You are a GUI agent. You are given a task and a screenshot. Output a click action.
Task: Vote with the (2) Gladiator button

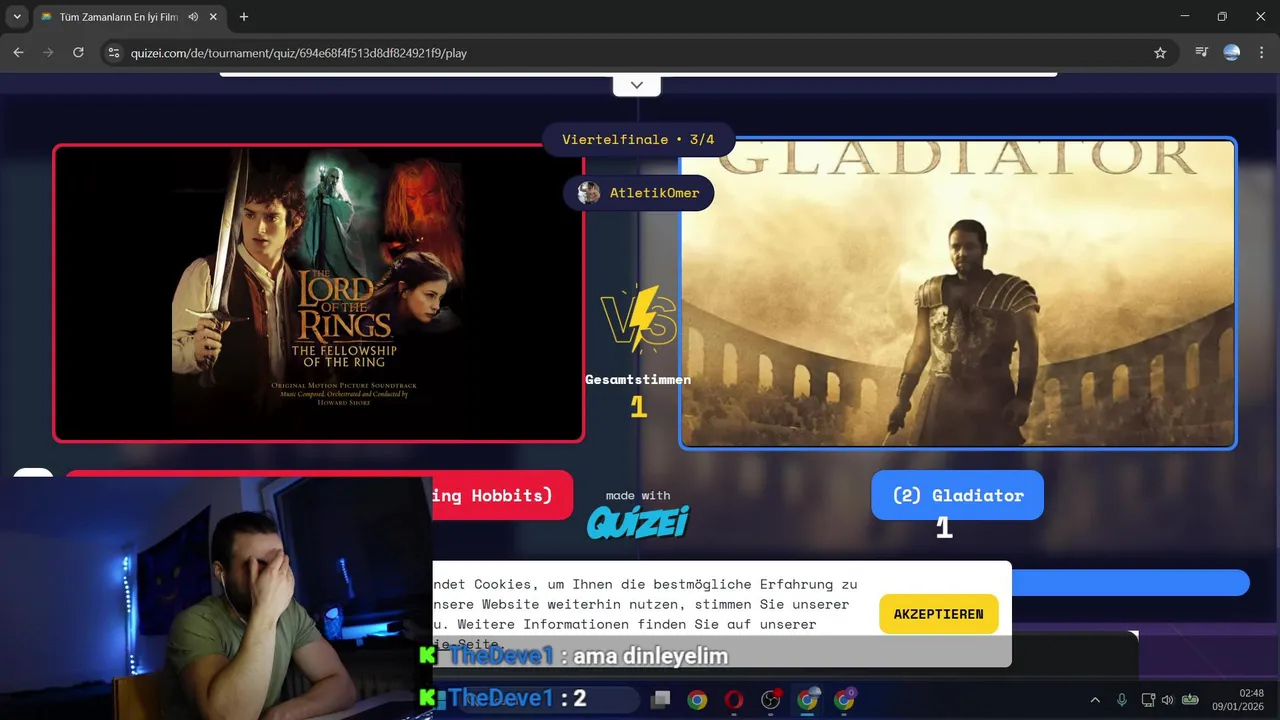coord(957,495)
